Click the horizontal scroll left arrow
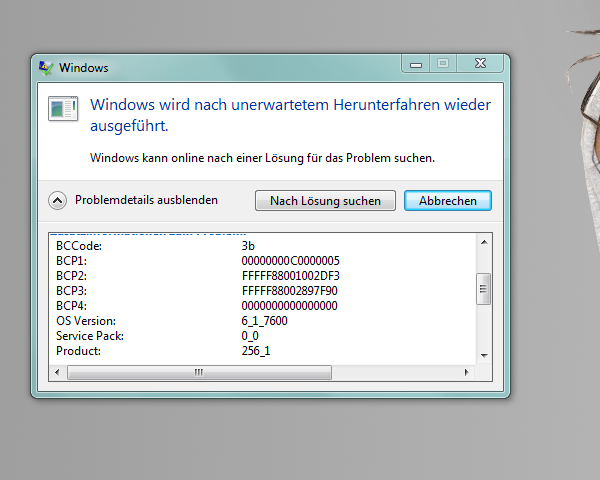Image resolution: width=600 pixels, height=480 pixels. click(57, 372)
